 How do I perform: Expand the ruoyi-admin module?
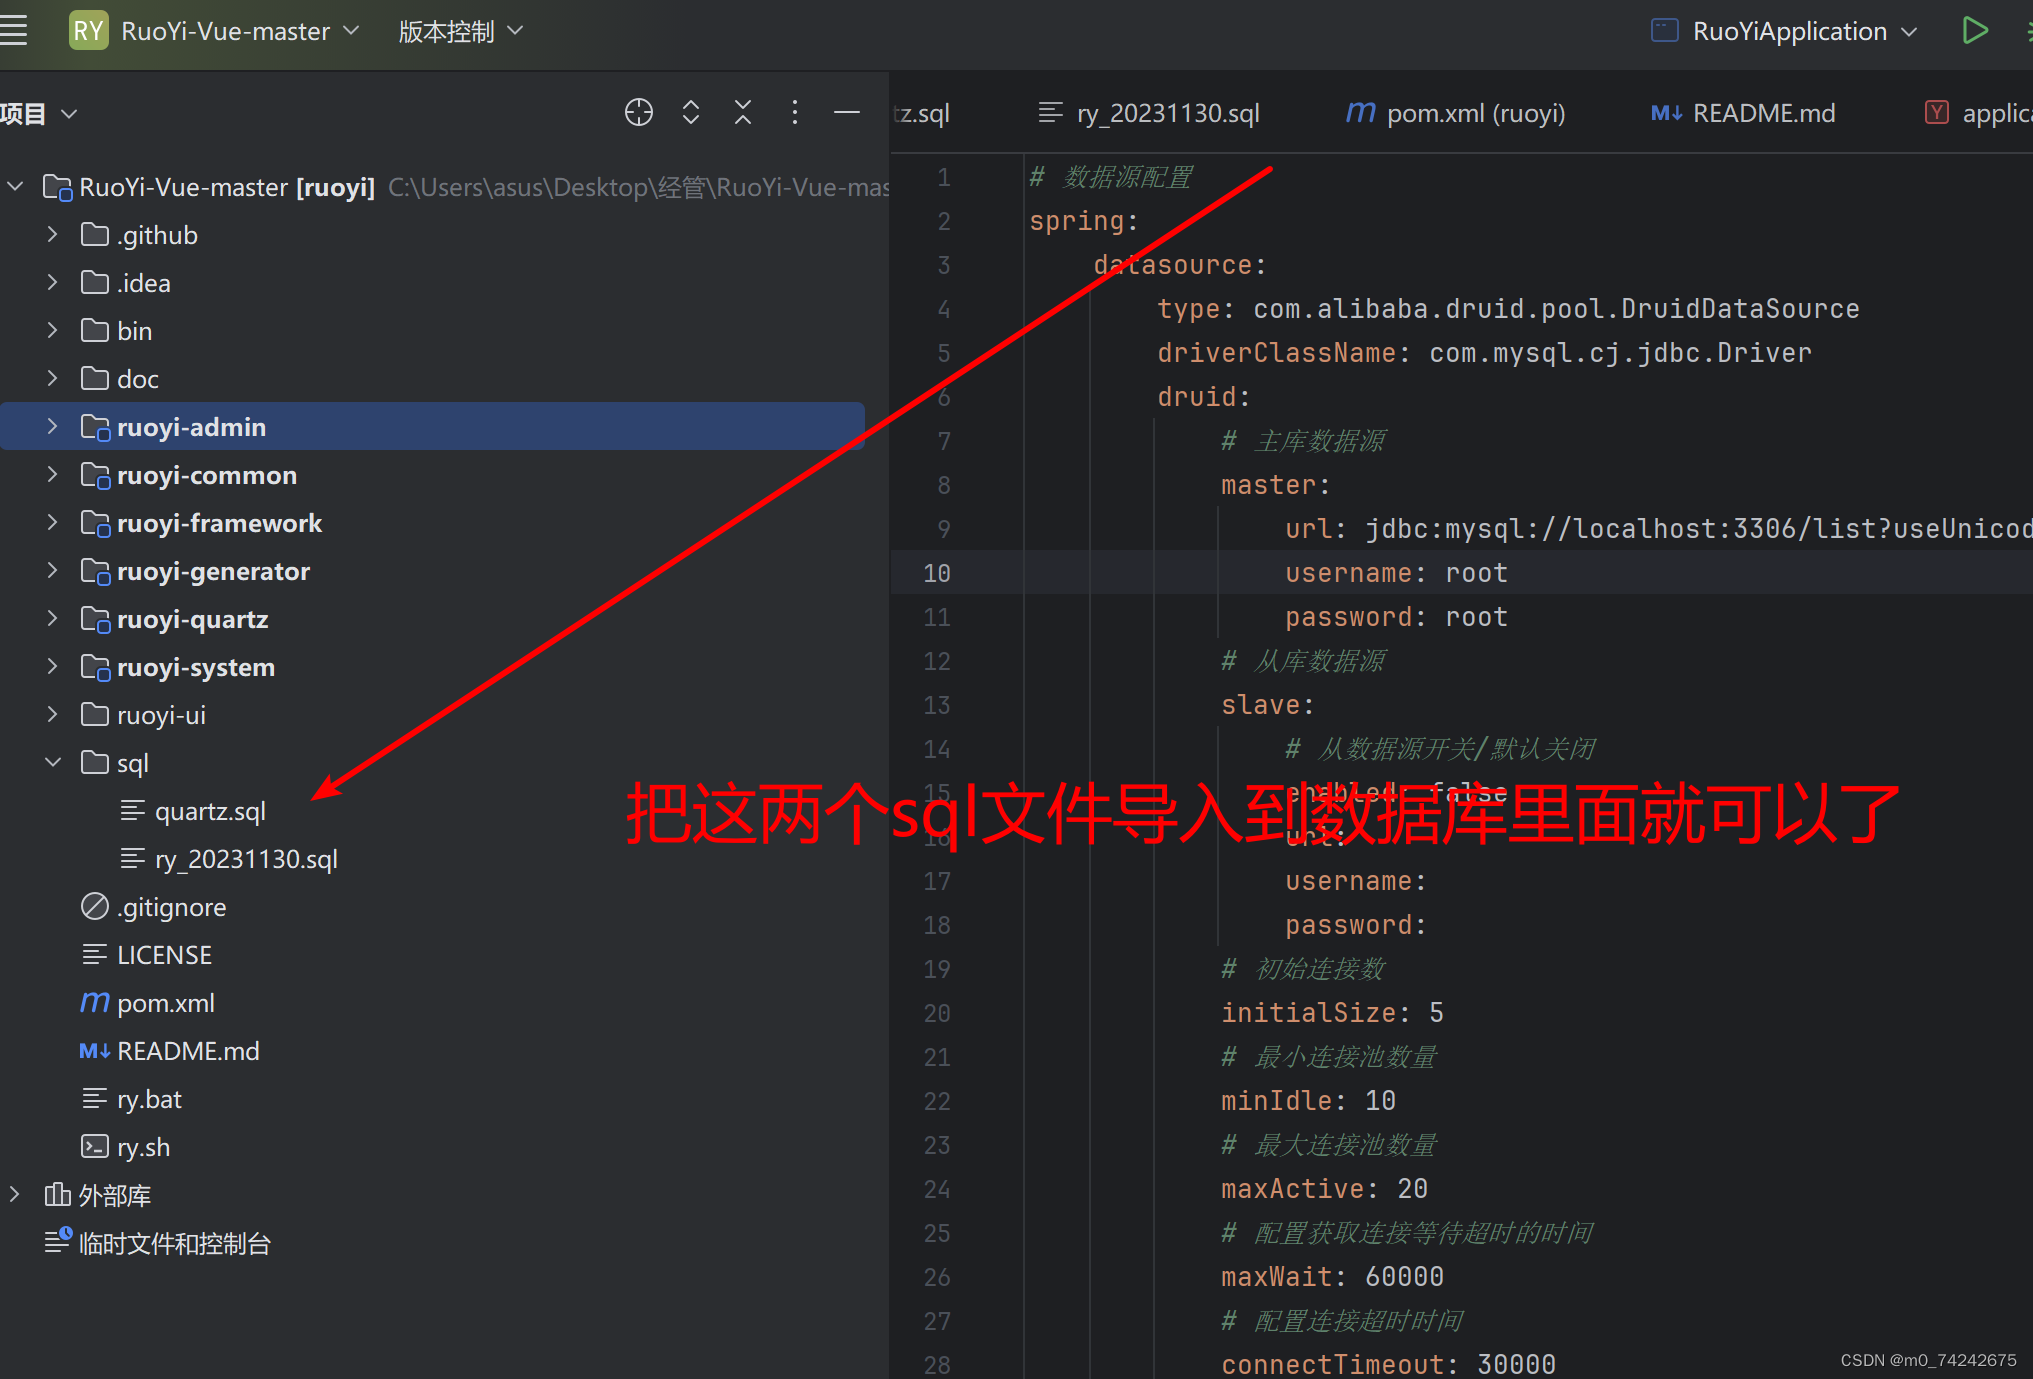tap(53, 427)
